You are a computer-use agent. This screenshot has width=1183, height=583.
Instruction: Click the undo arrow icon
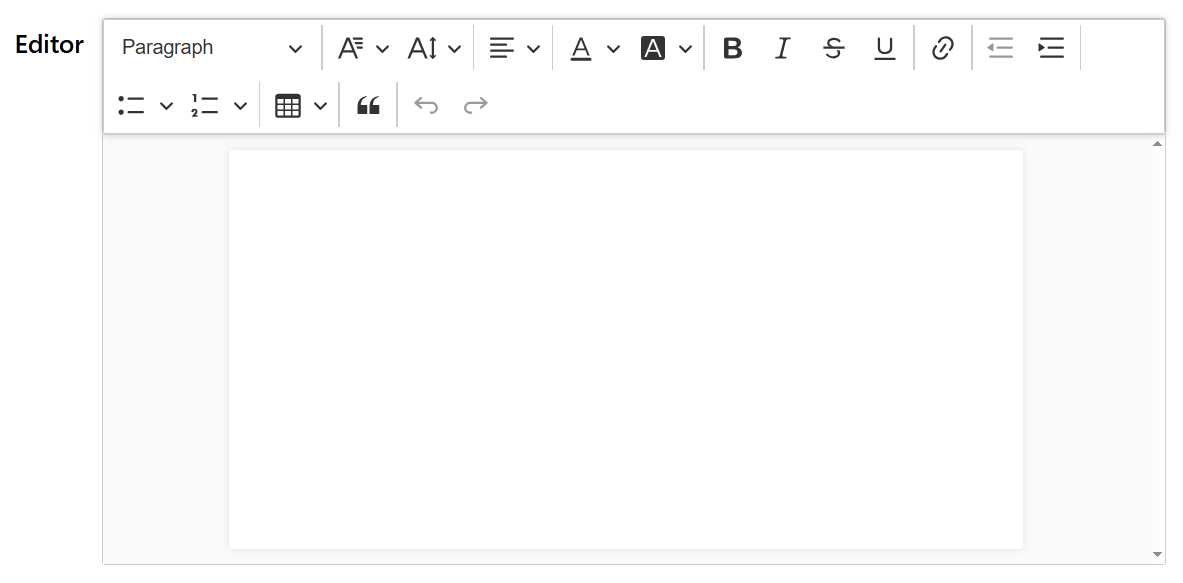coord(426,106)
